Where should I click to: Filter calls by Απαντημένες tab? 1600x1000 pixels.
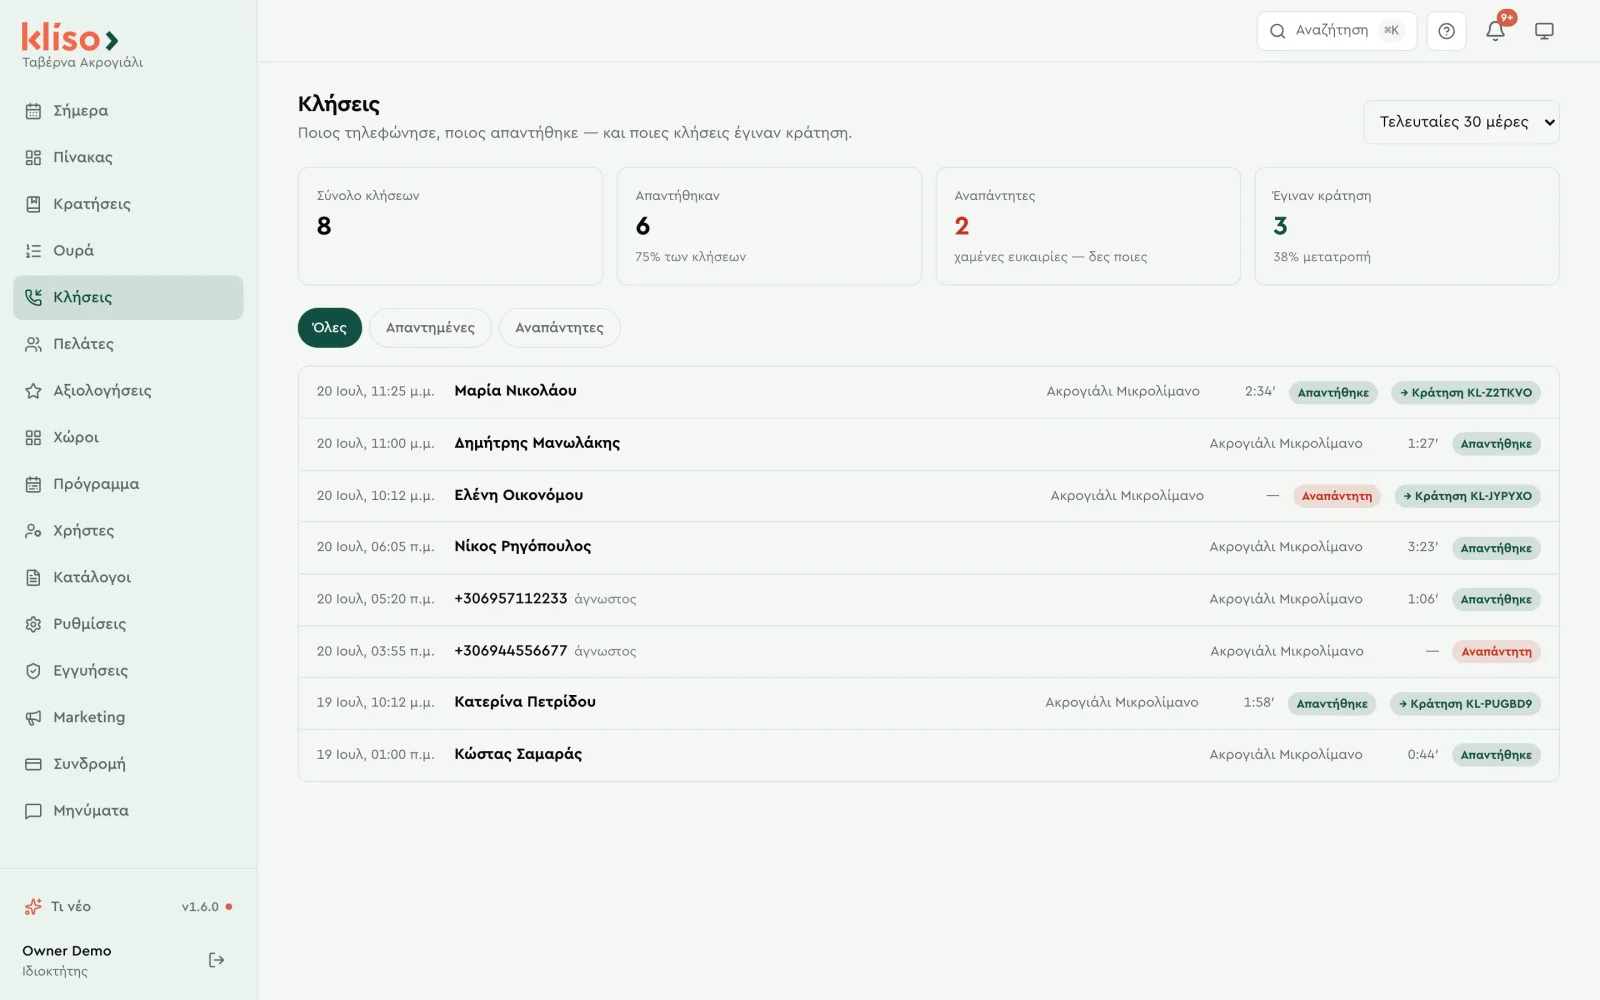[430, 328]
